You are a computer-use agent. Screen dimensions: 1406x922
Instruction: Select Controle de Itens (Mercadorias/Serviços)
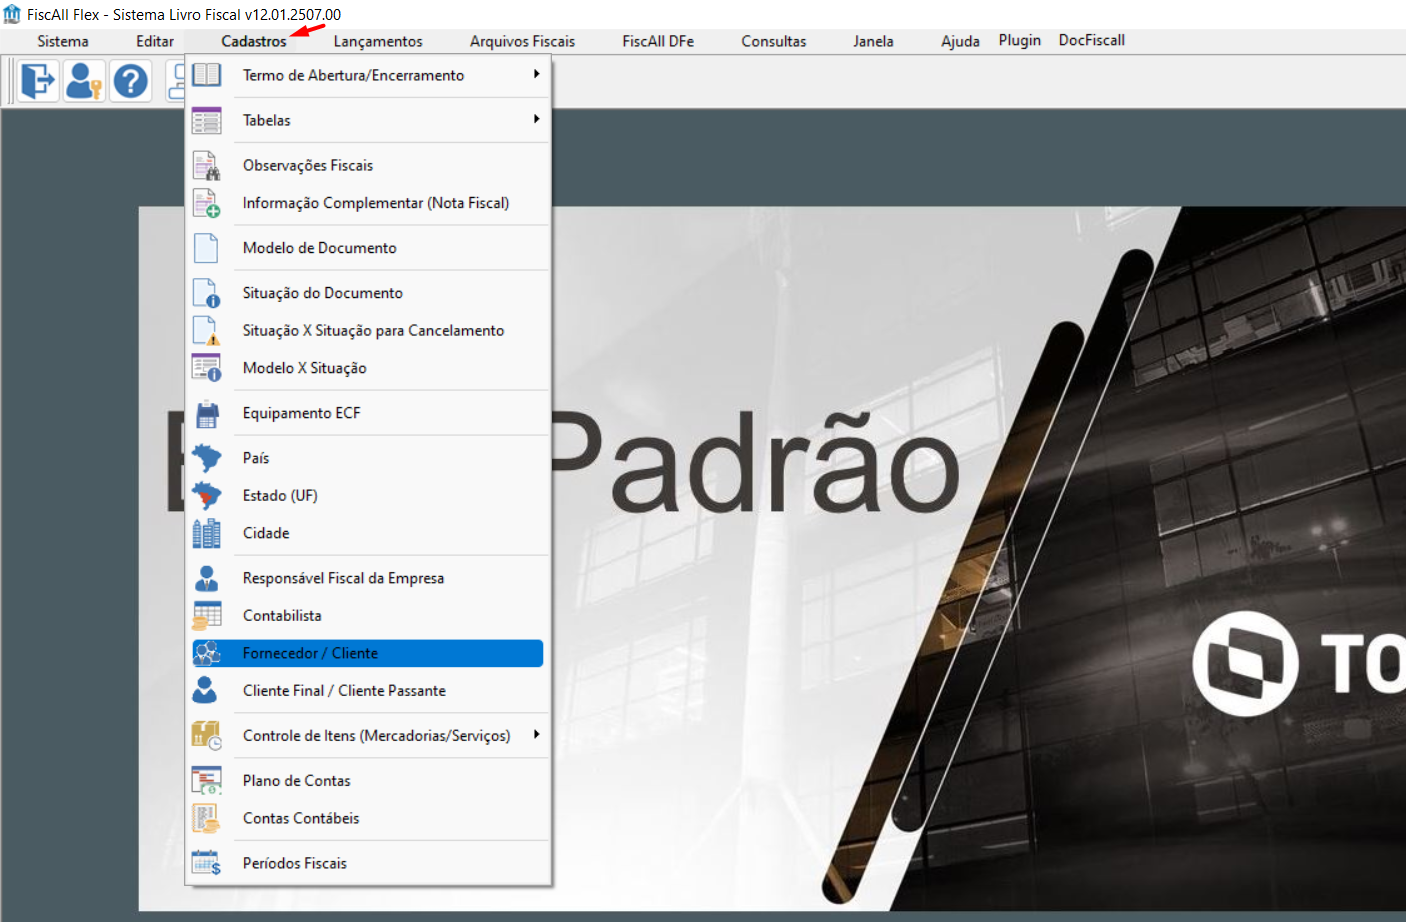click(368, 736)
